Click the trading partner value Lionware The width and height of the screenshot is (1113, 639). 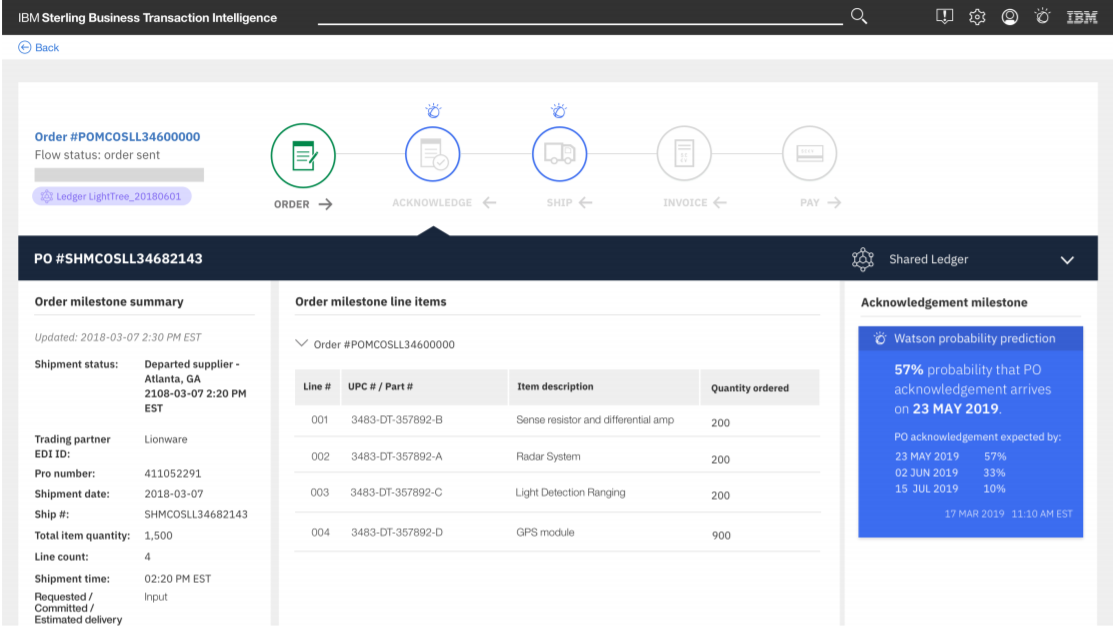coord(166,439)
